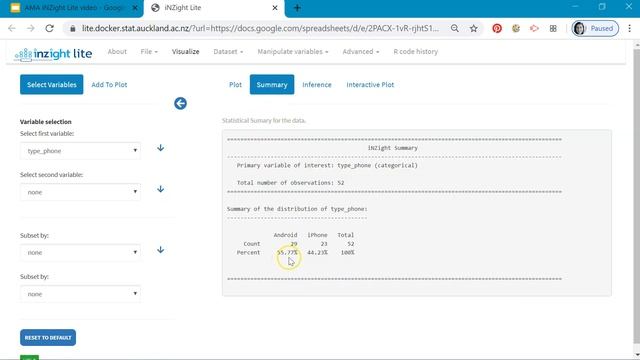Close the iNZight Lite tab
The height and width of the screenshot is (360, 640).
[275, 8]
